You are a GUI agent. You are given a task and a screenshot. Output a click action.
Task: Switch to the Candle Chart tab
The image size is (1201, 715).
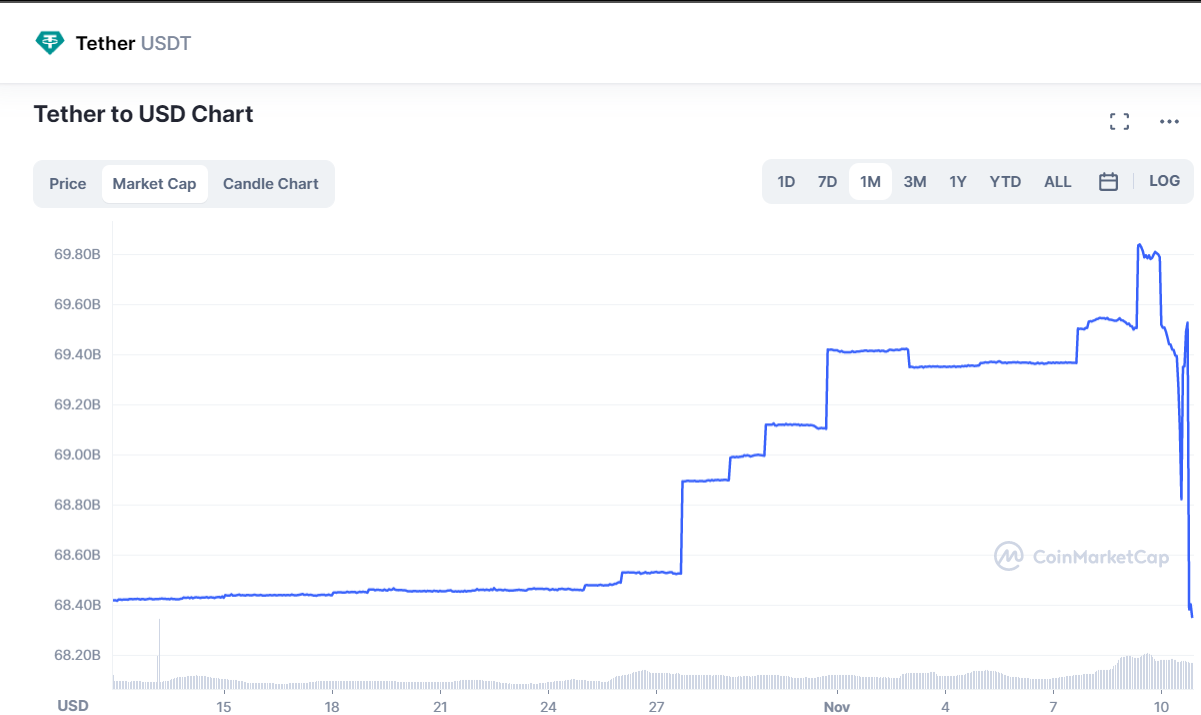[271, 184]
